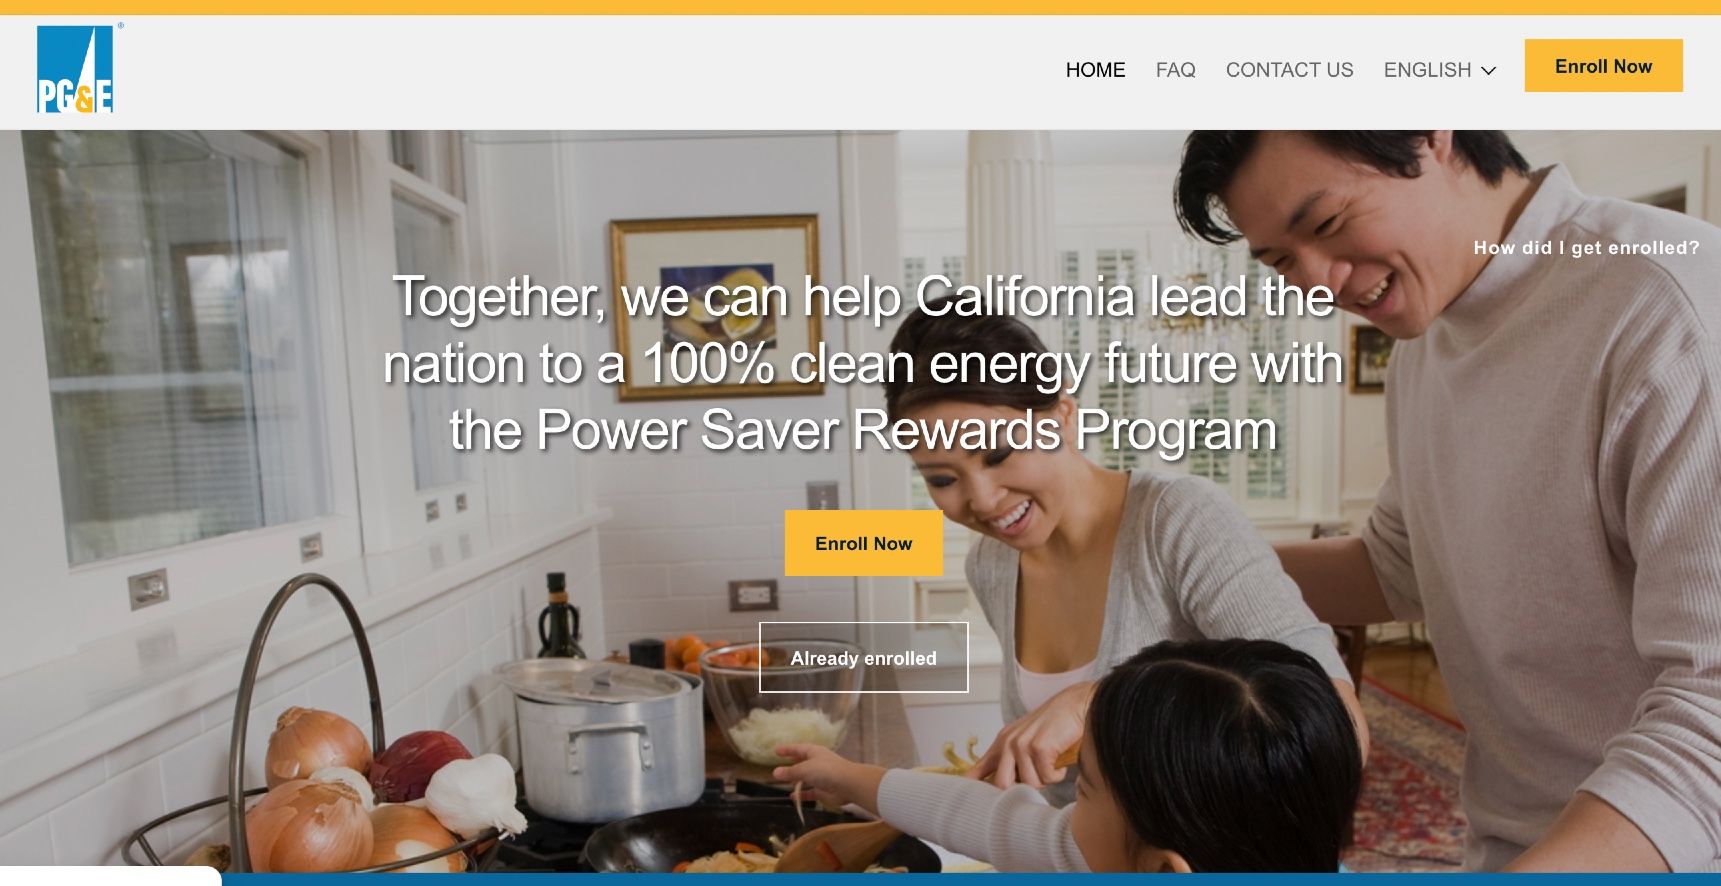Viewport: 1721px width, 886px height.
Task: Click the blue strip beneath the hero image
Action: pyautogui.click(x=970, y=879)
